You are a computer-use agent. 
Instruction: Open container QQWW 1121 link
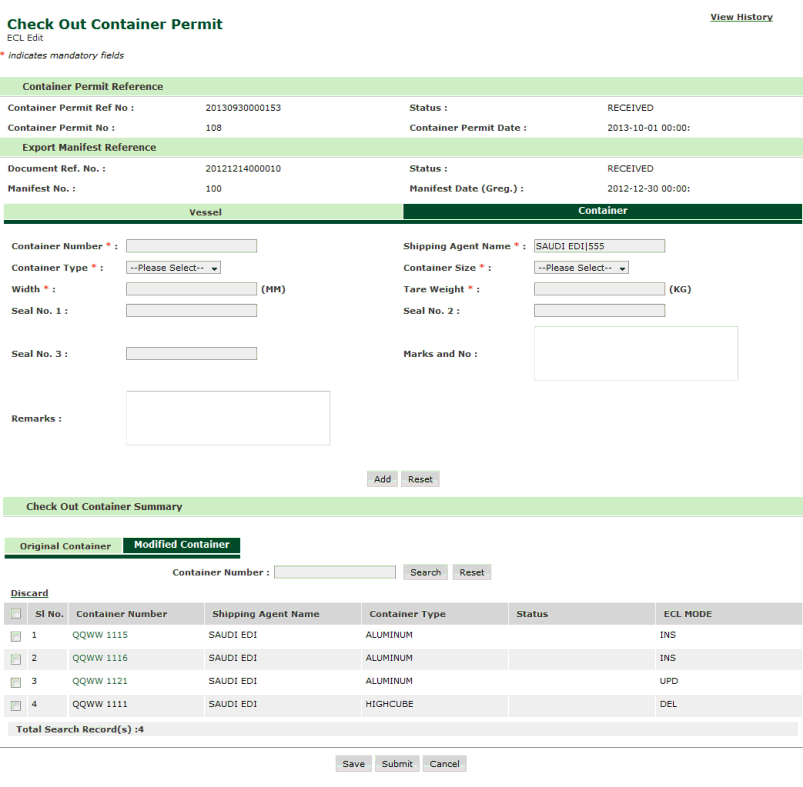(x=100, y=681)
